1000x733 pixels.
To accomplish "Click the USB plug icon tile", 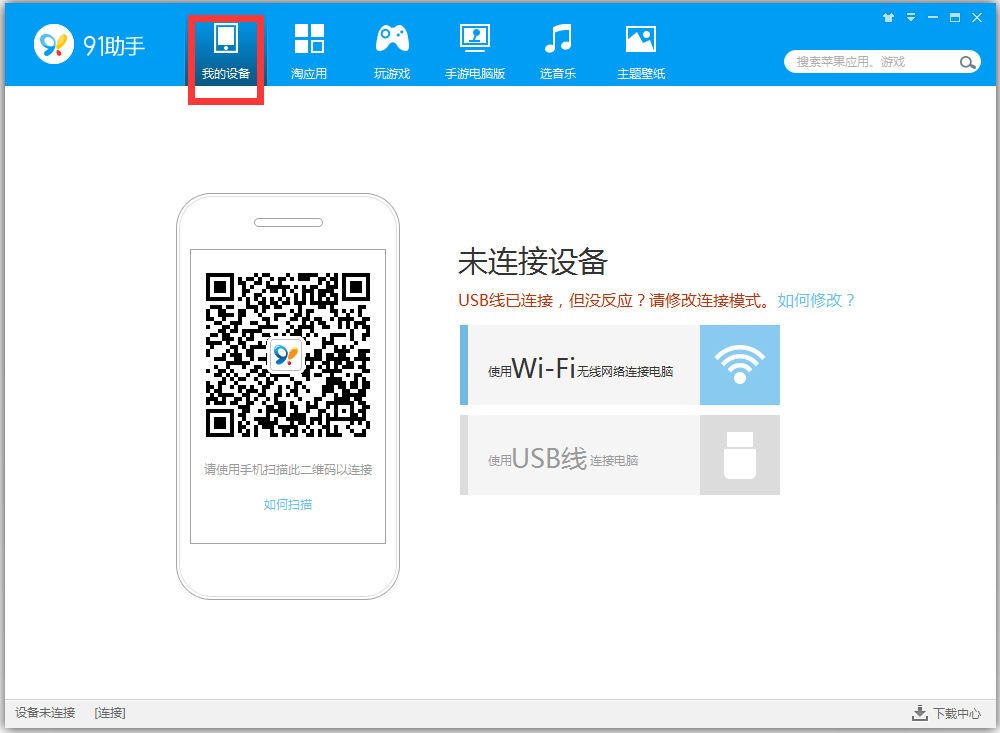I will [x=740, y=455].
